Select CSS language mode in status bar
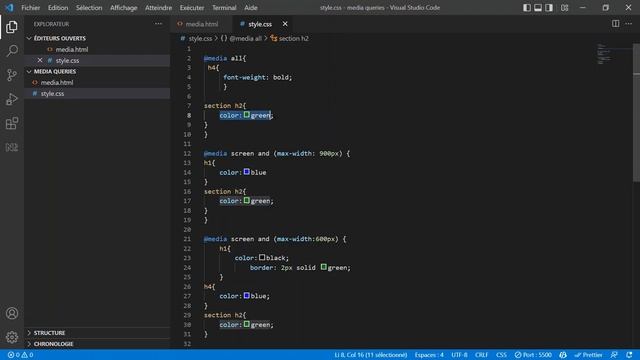This screenshot has width=640, height=360. (501, 355)
